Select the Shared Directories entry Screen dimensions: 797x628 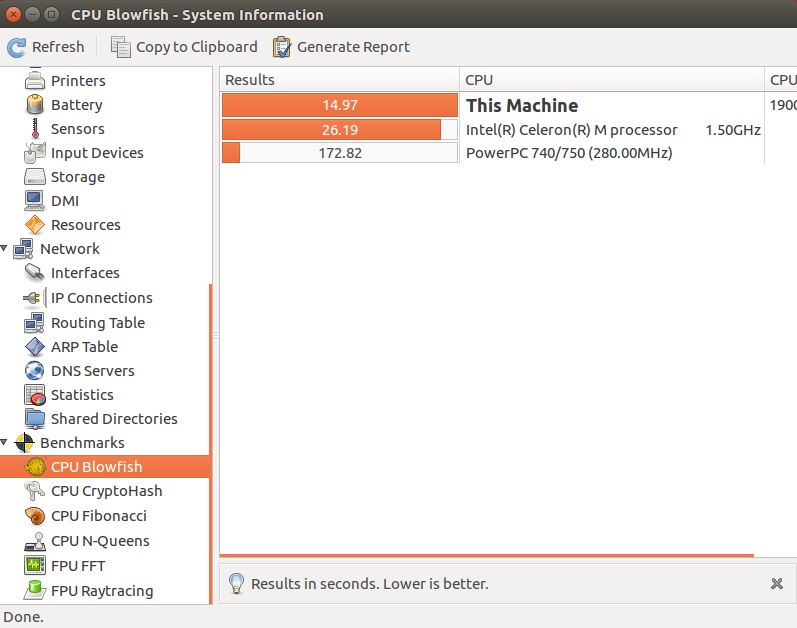click(x=114, y=419)
